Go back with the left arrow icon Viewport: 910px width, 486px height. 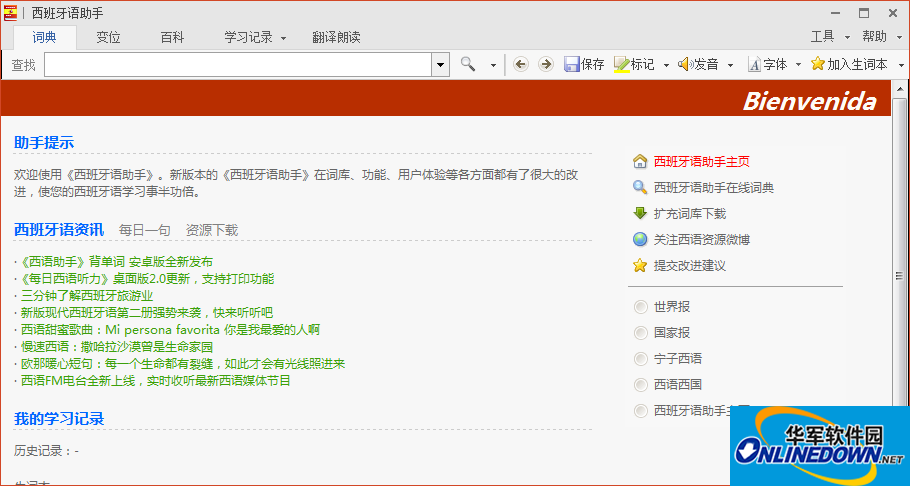click(520, 64)
